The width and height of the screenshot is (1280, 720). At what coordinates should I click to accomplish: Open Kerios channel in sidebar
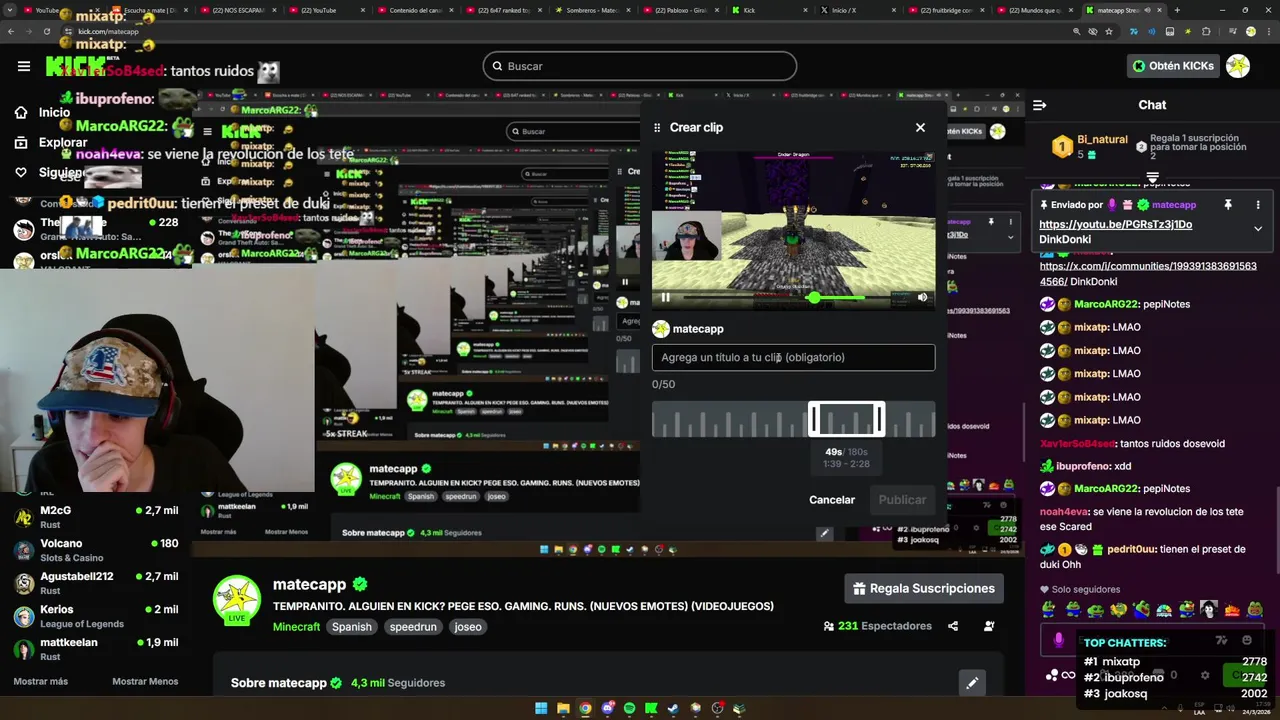tap(96, 616)
